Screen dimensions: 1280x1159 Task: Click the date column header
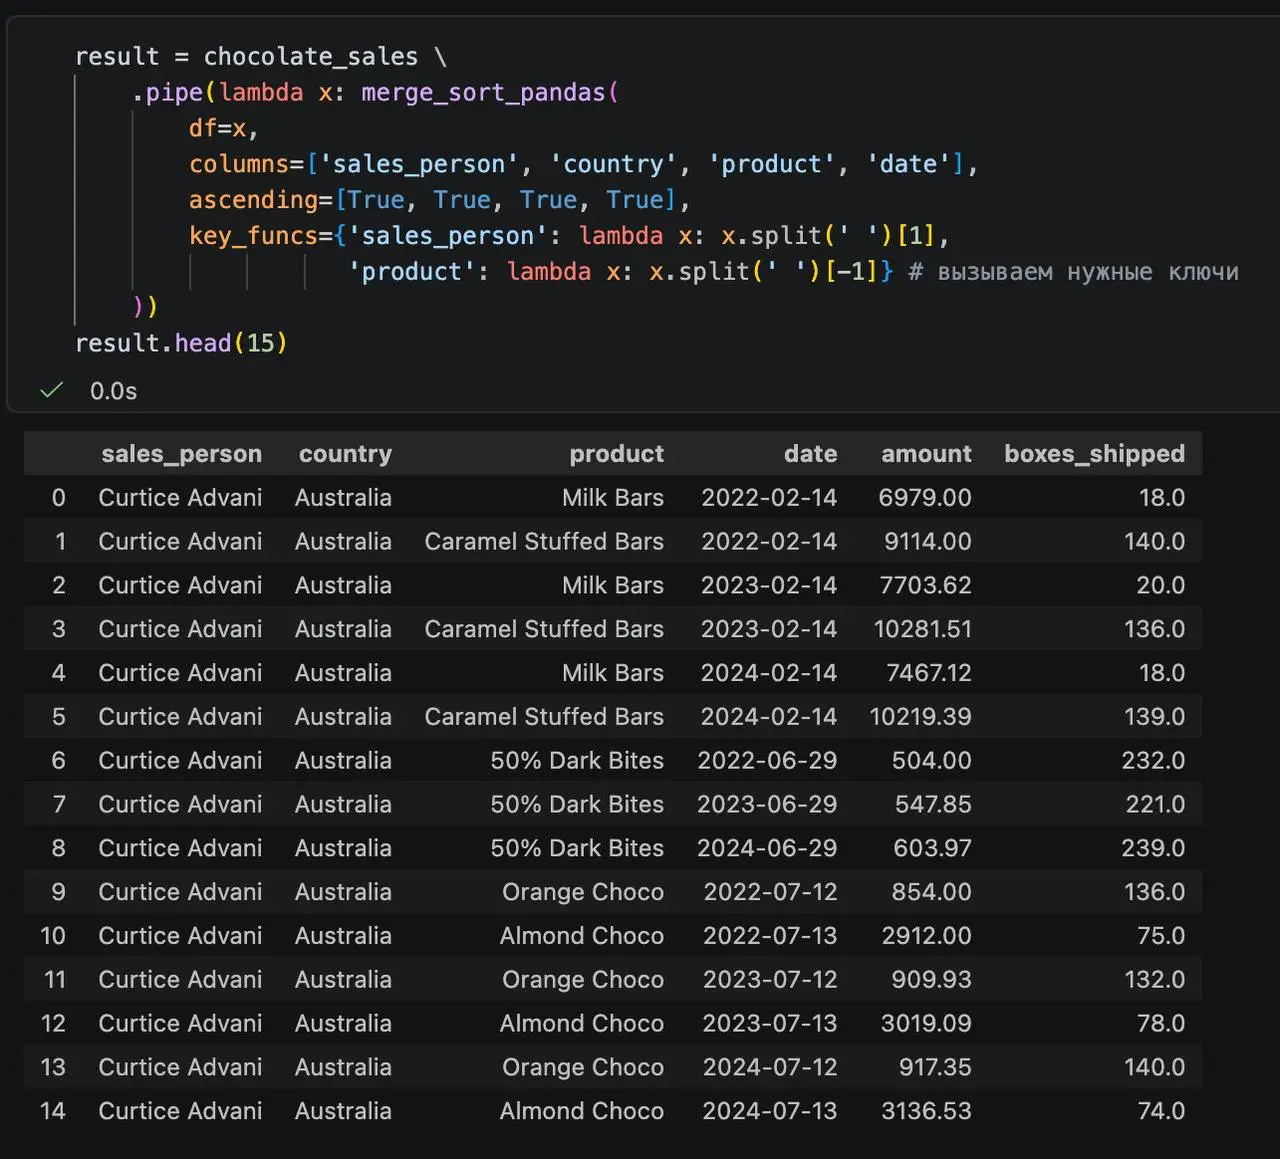[x=810, y=454]
